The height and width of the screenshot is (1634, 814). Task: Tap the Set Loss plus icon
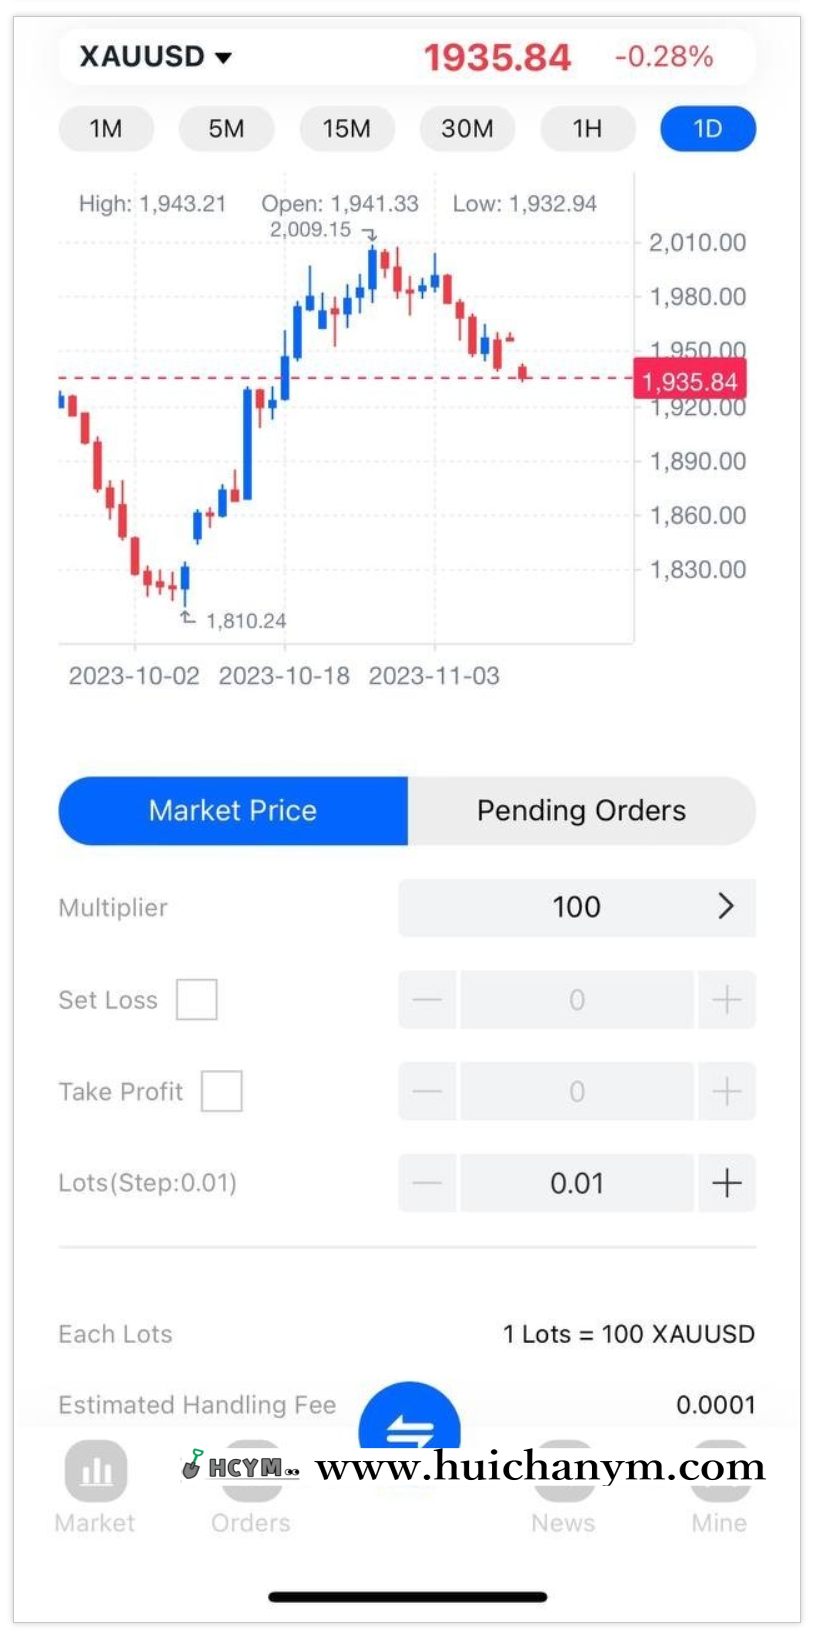coord(727,1000)
